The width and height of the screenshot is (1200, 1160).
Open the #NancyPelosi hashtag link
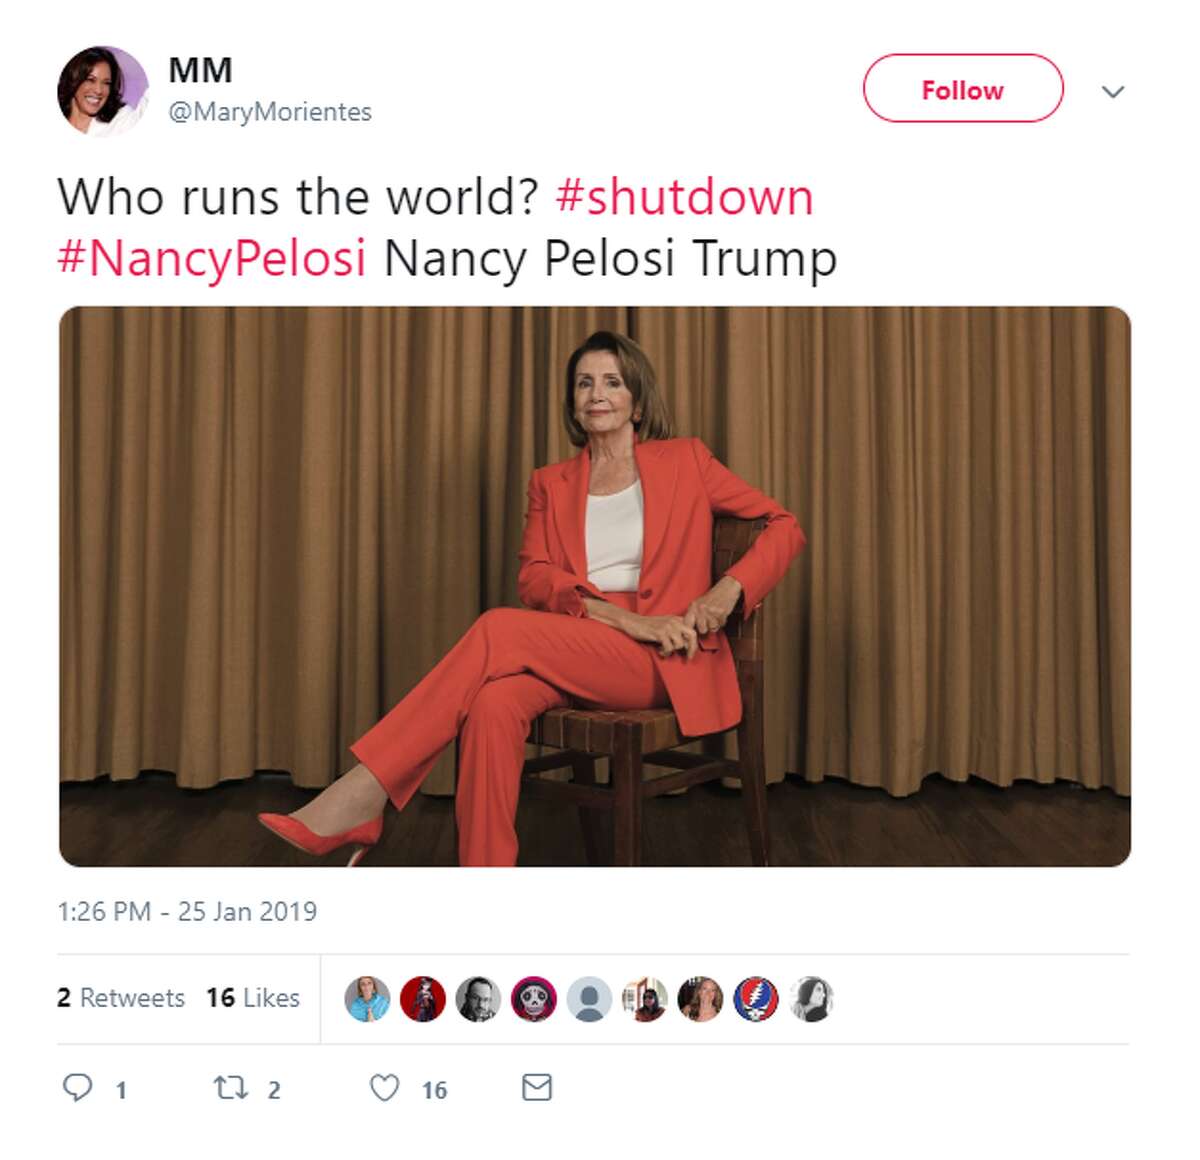(x=212, y=258)
